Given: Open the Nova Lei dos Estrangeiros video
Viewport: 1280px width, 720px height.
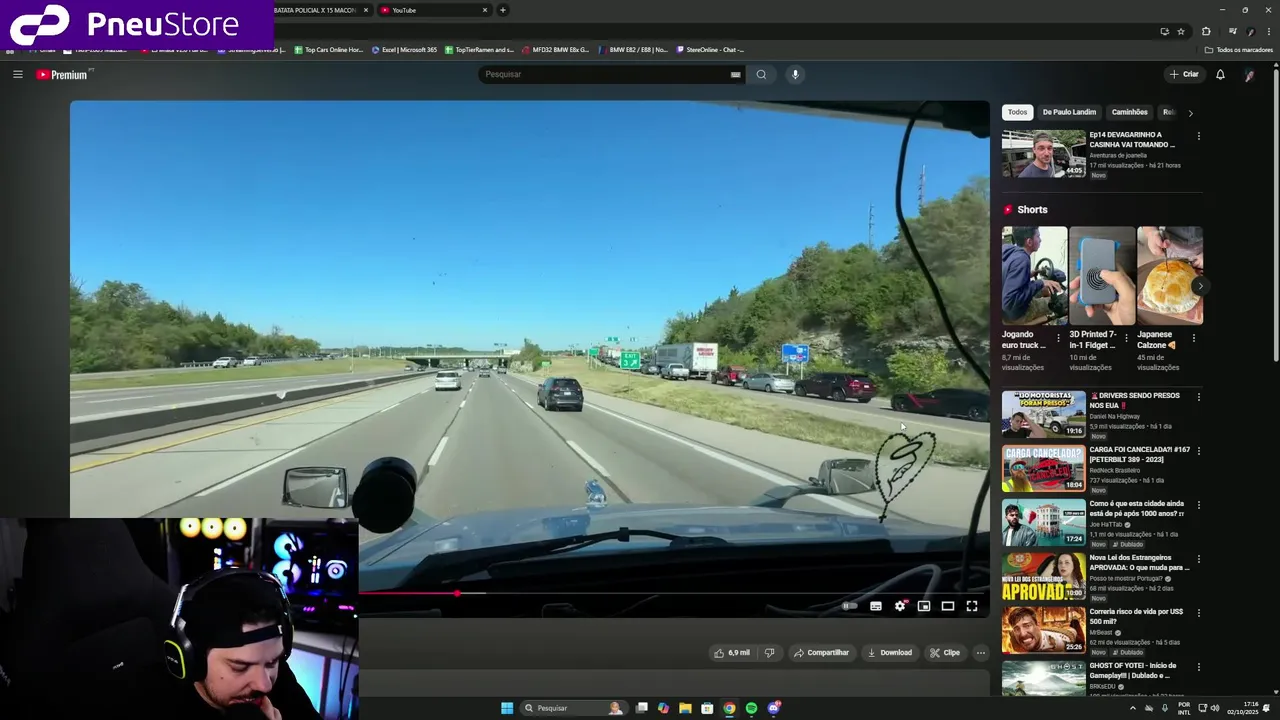Looking at the screenshot, I should [1043, 576].
